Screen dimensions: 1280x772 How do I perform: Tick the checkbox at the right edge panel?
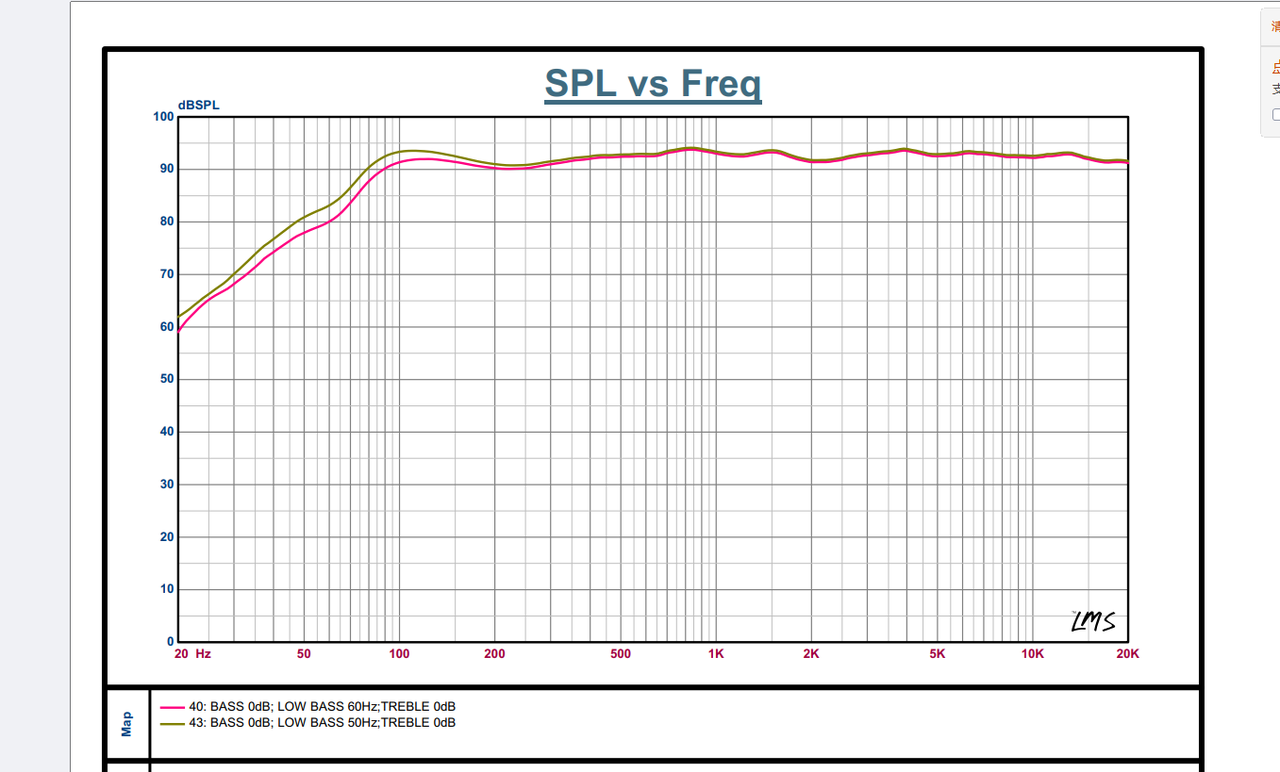click(x=1276, y=115)
